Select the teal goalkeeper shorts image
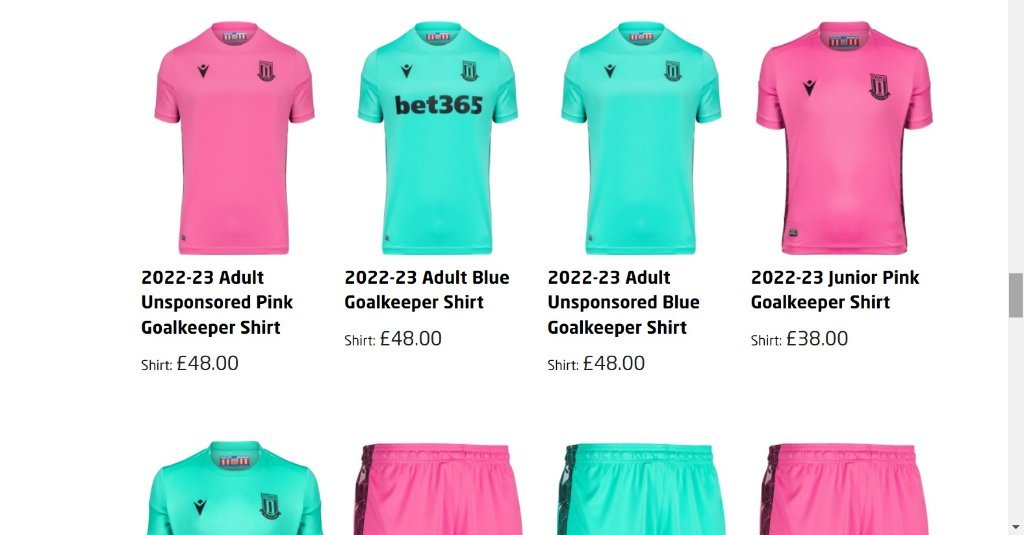 pos(641,489)
